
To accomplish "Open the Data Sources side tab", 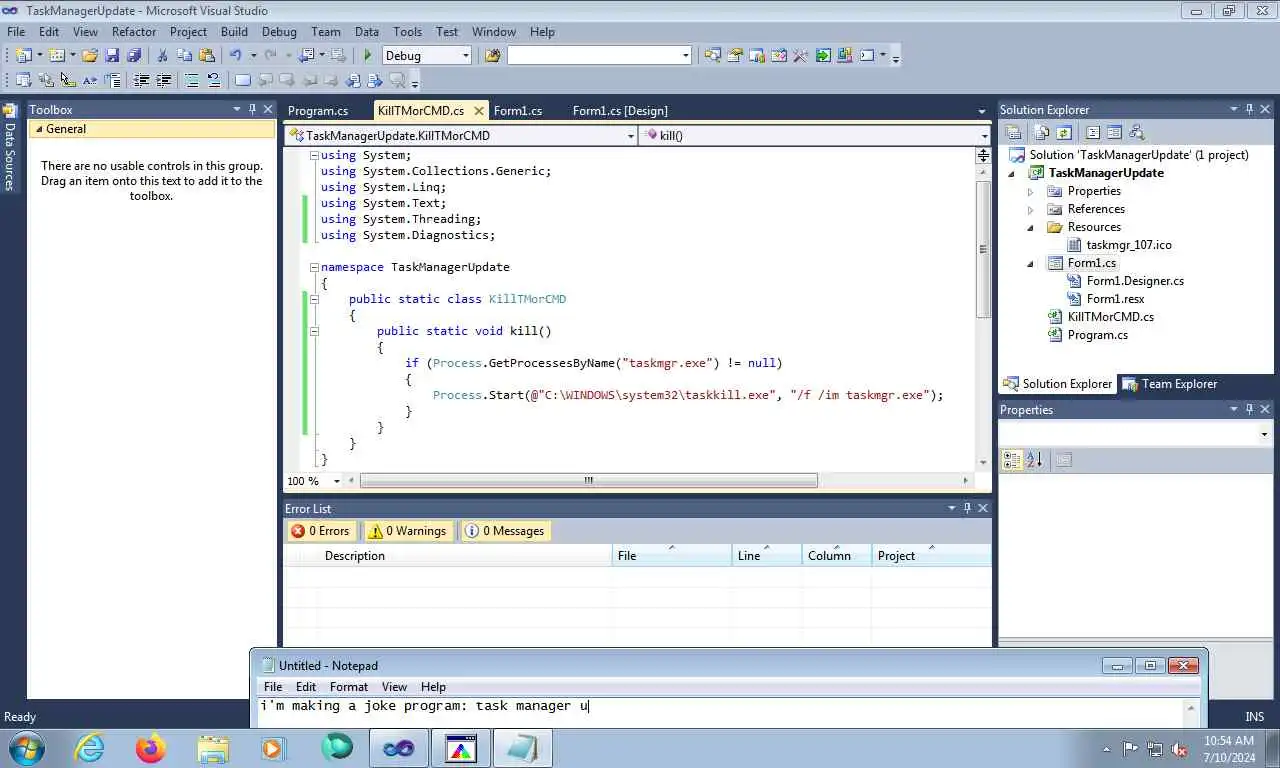I will click(x=9, y=148).
